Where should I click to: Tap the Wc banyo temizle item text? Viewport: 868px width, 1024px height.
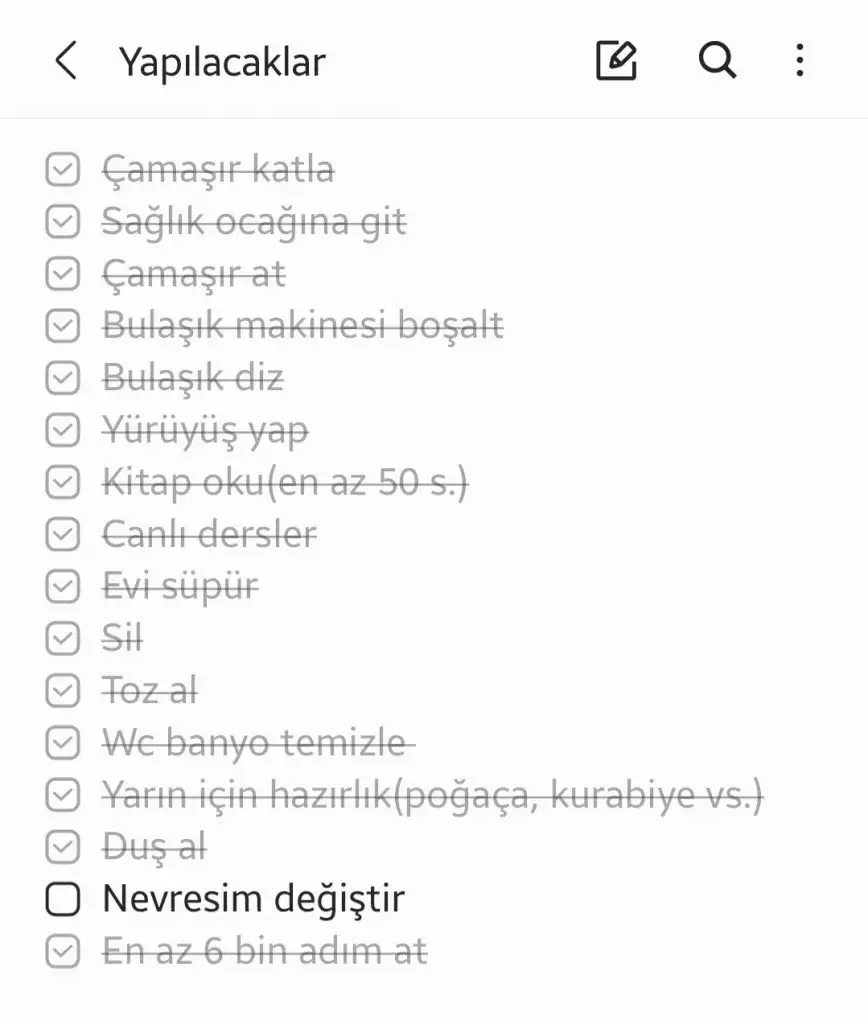259,743
